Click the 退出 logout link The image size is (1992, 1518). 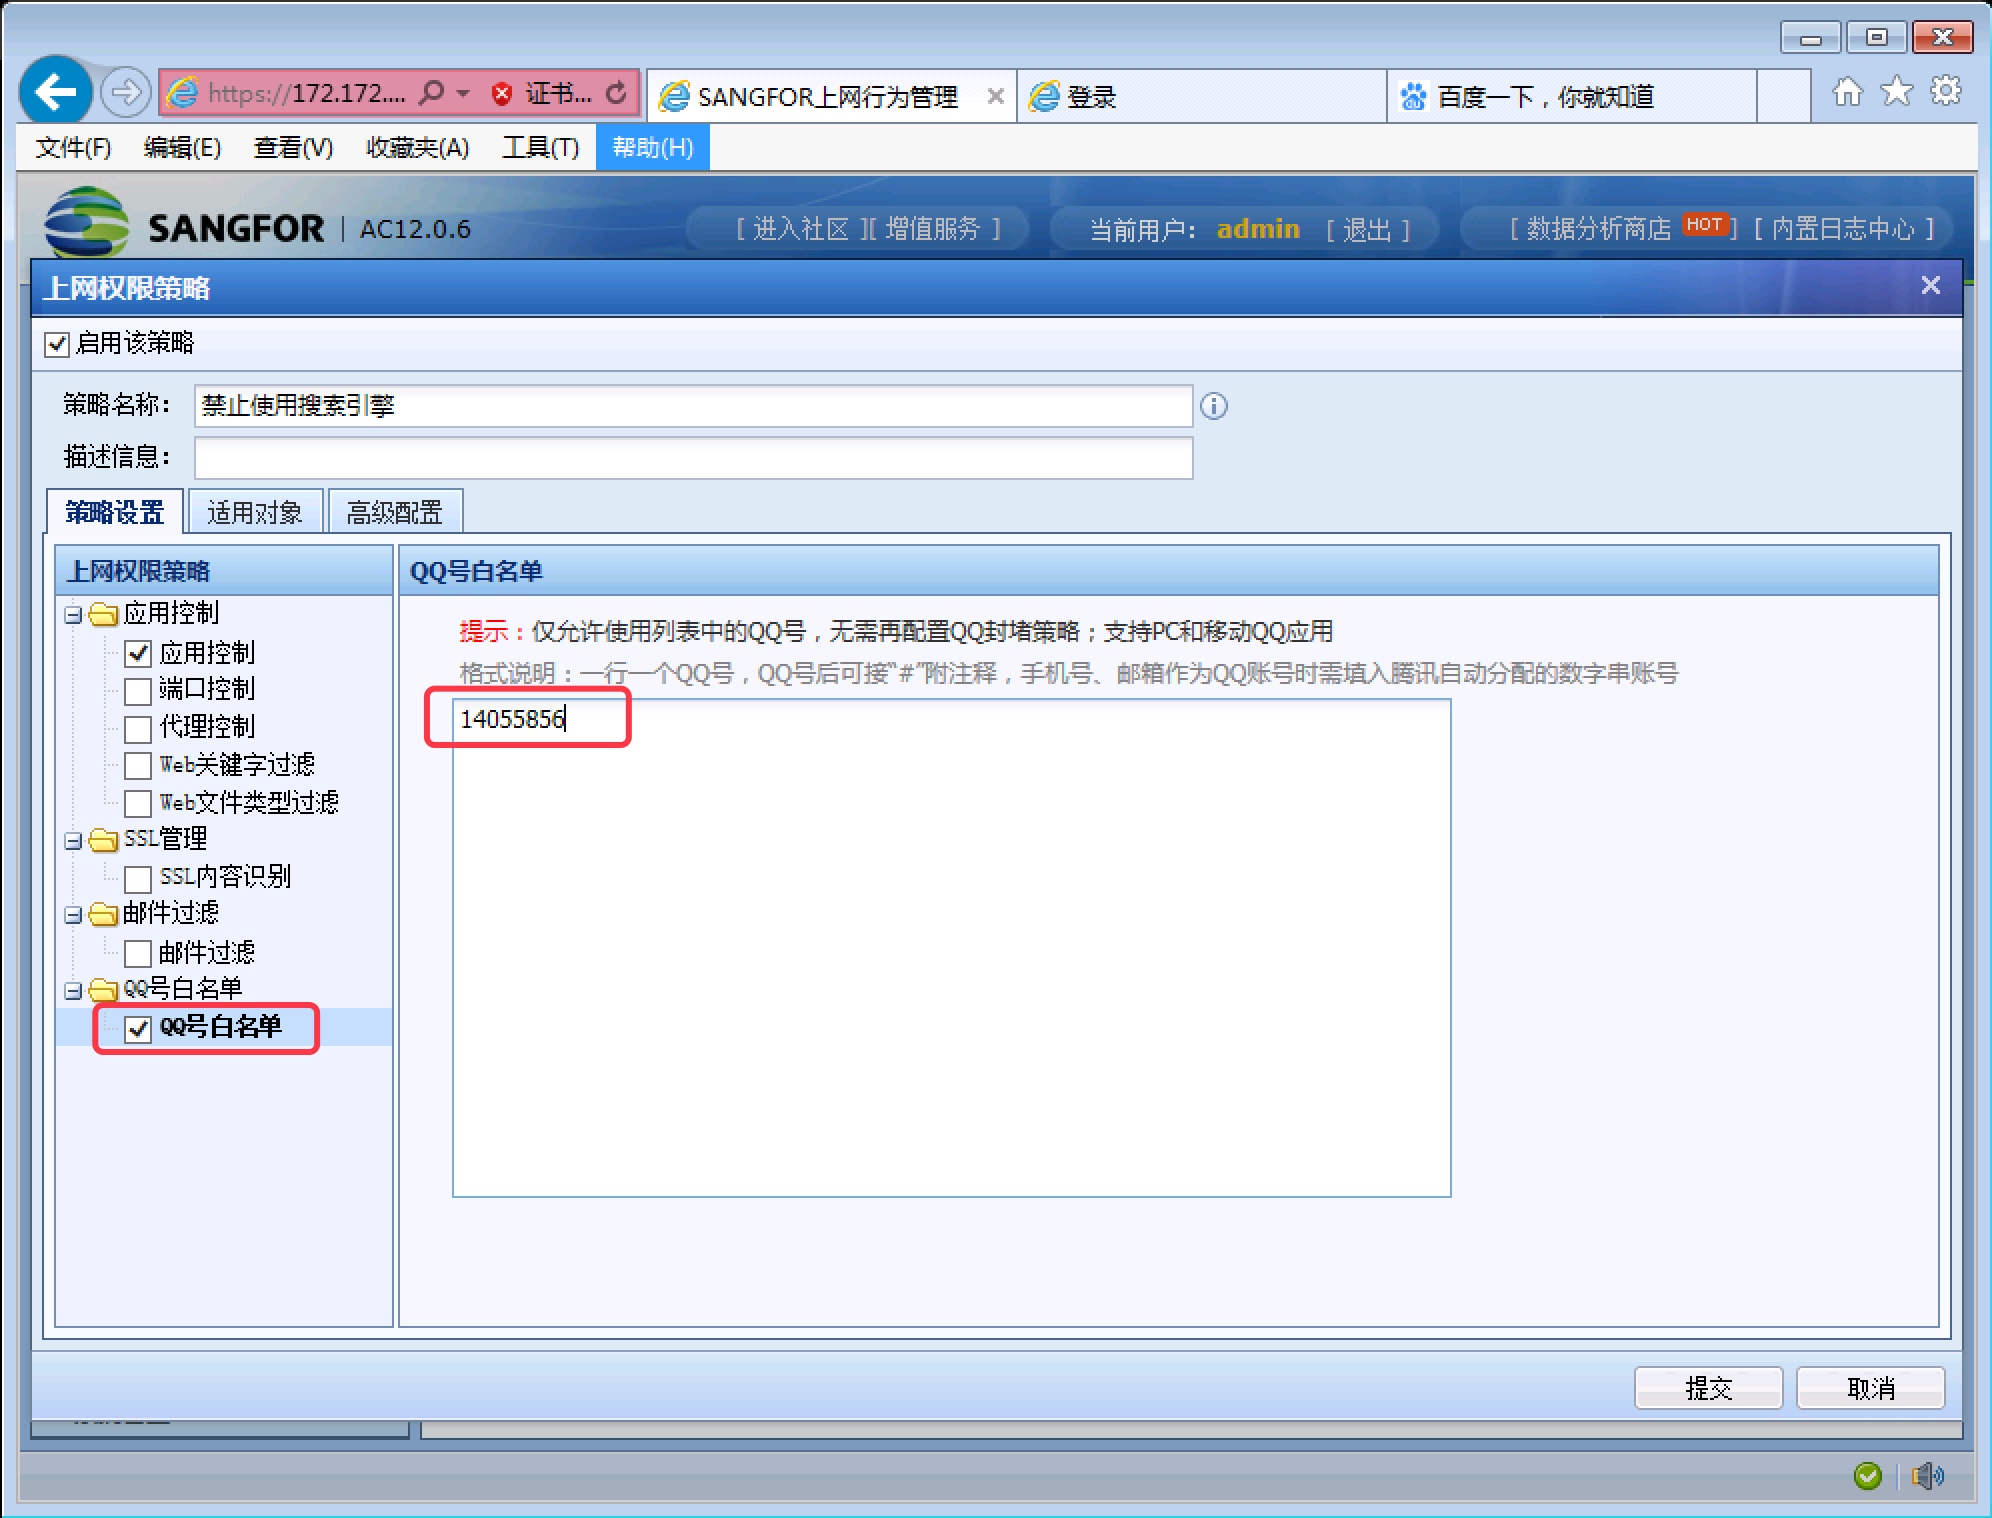1367,230
